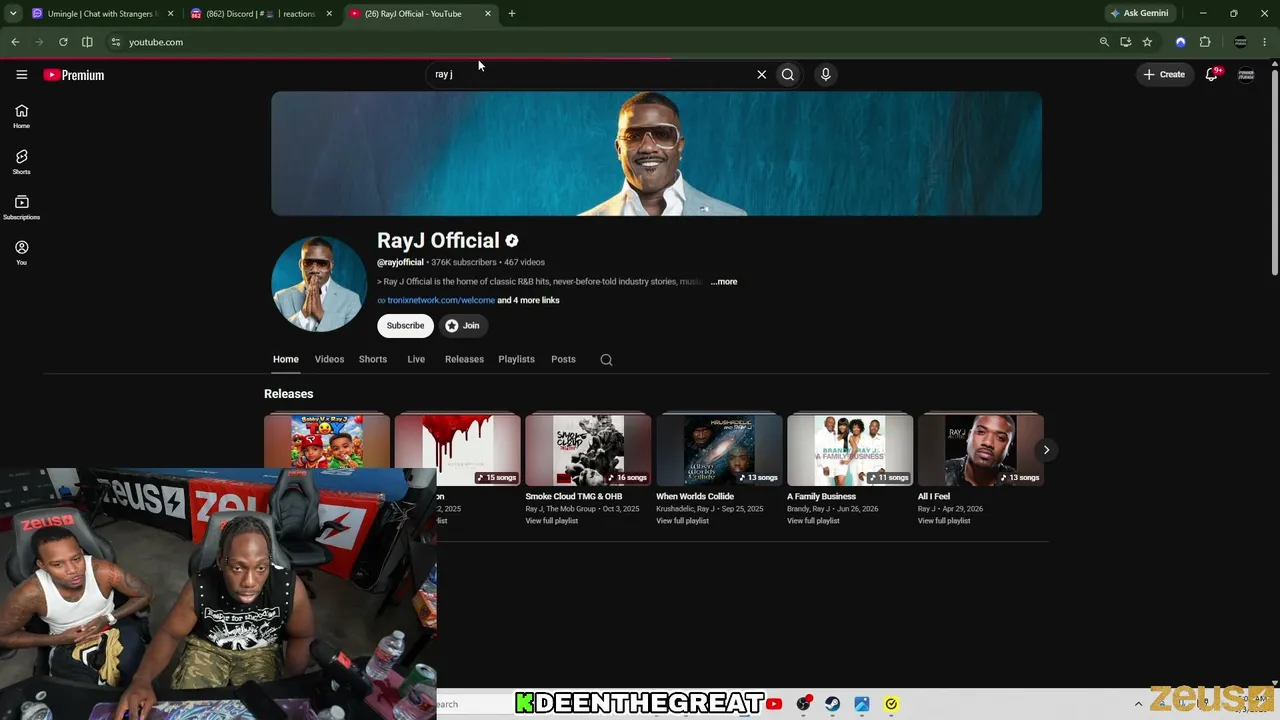Screen dimensions: 1280x720
Task: Open the YouTube app taskbar icon
Action: click(774, 704)
